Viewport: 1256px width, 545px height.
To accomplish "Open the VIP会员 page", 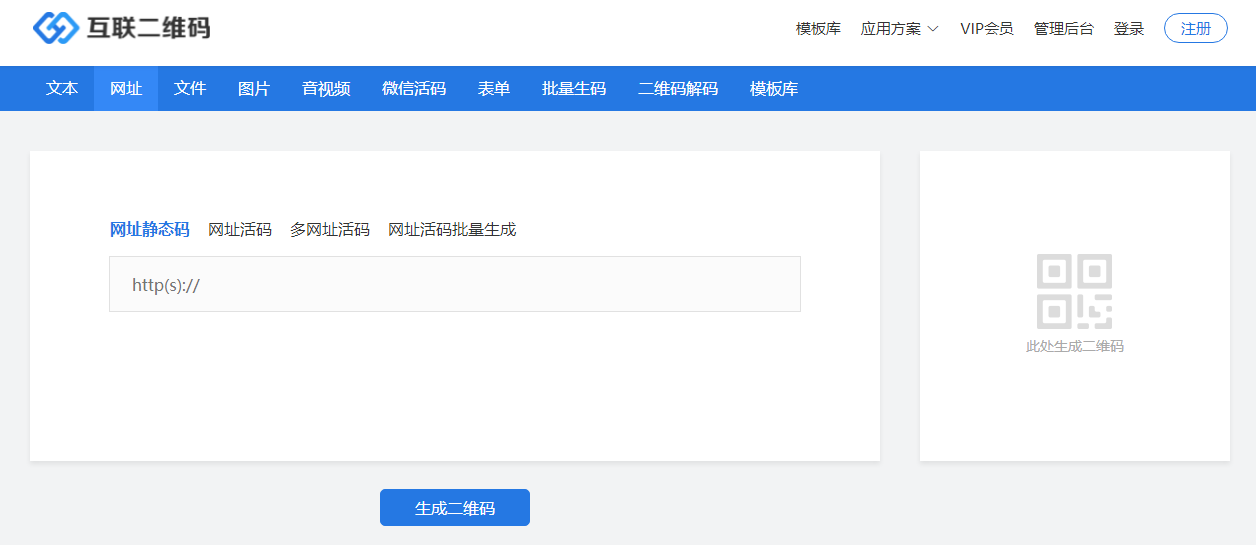I will pyautogui.click(x=986, y=29).
